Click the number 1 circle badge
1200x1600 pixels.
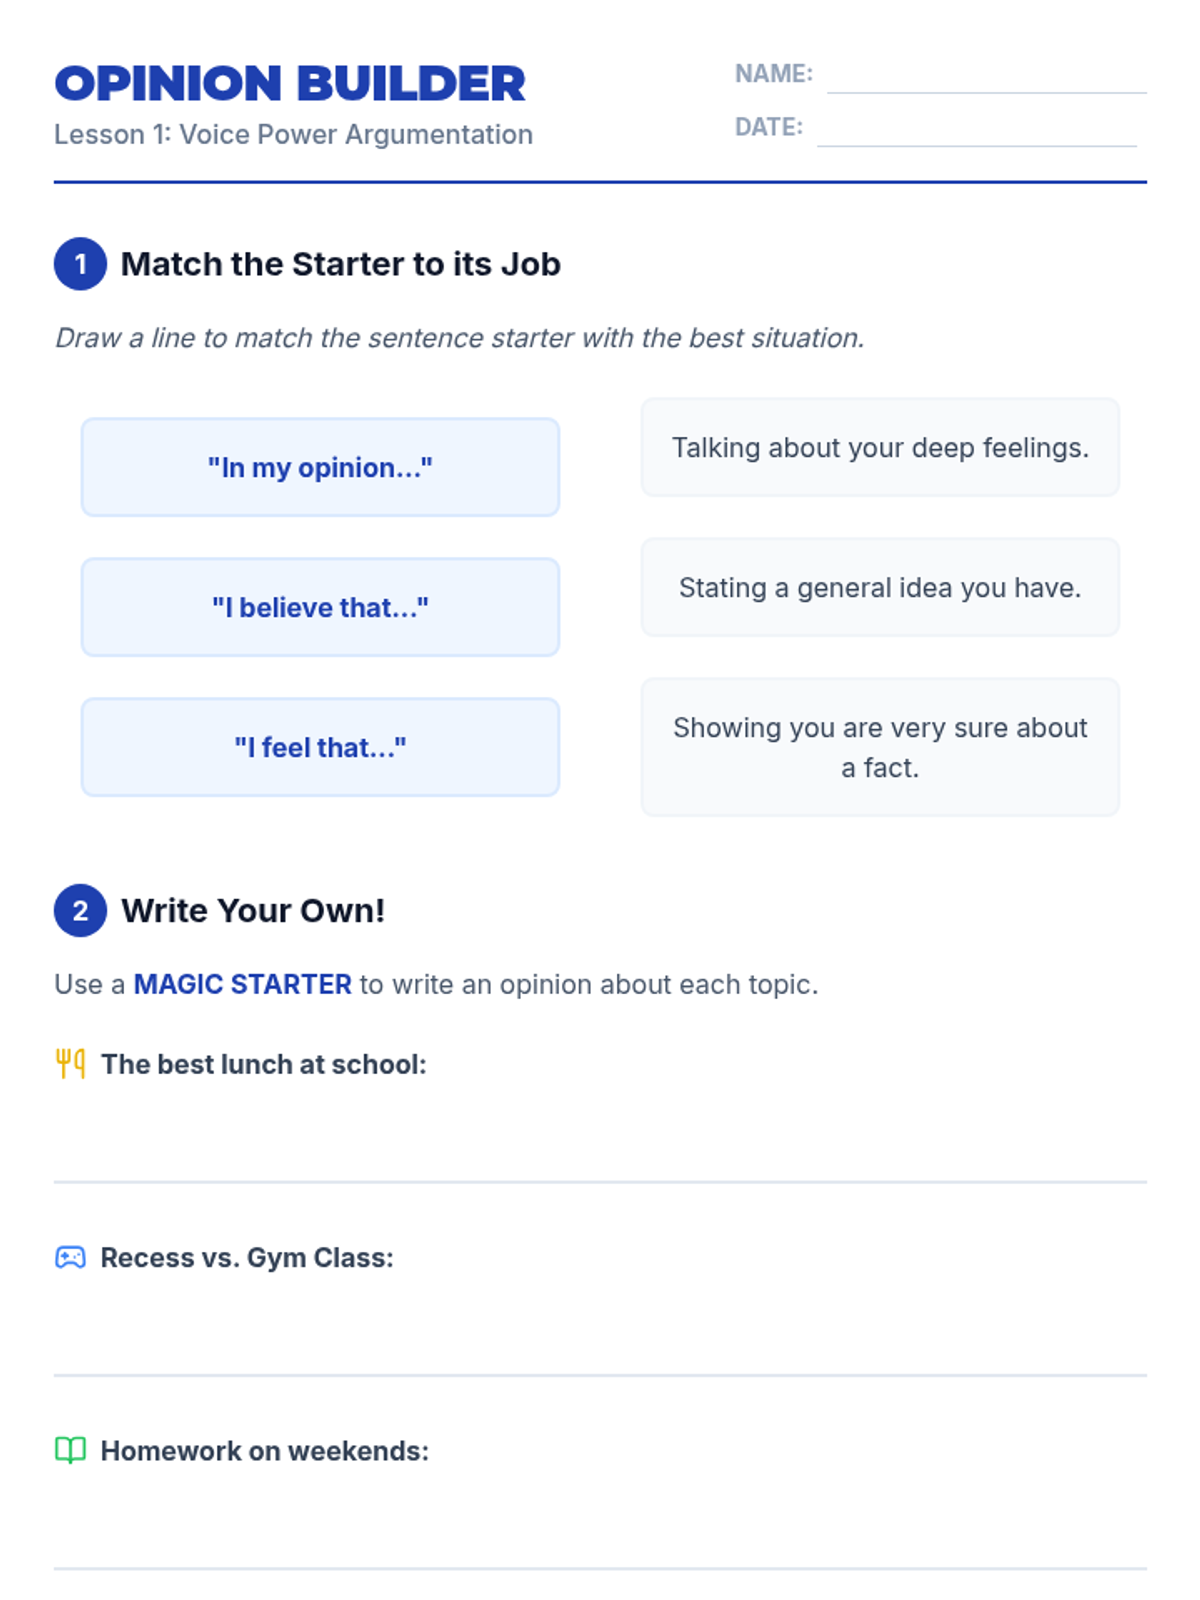coord(80,264)
